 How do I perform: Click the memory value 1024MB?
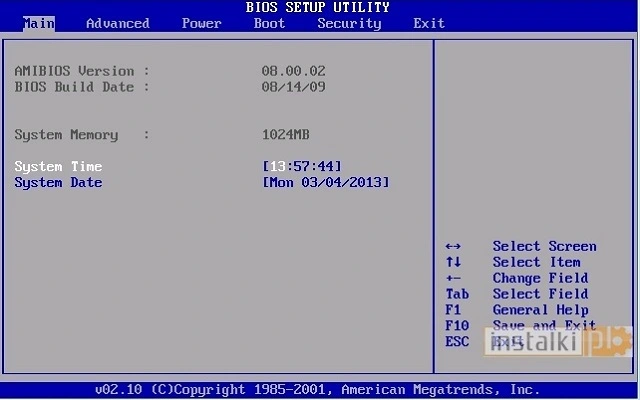click(286, 134)
